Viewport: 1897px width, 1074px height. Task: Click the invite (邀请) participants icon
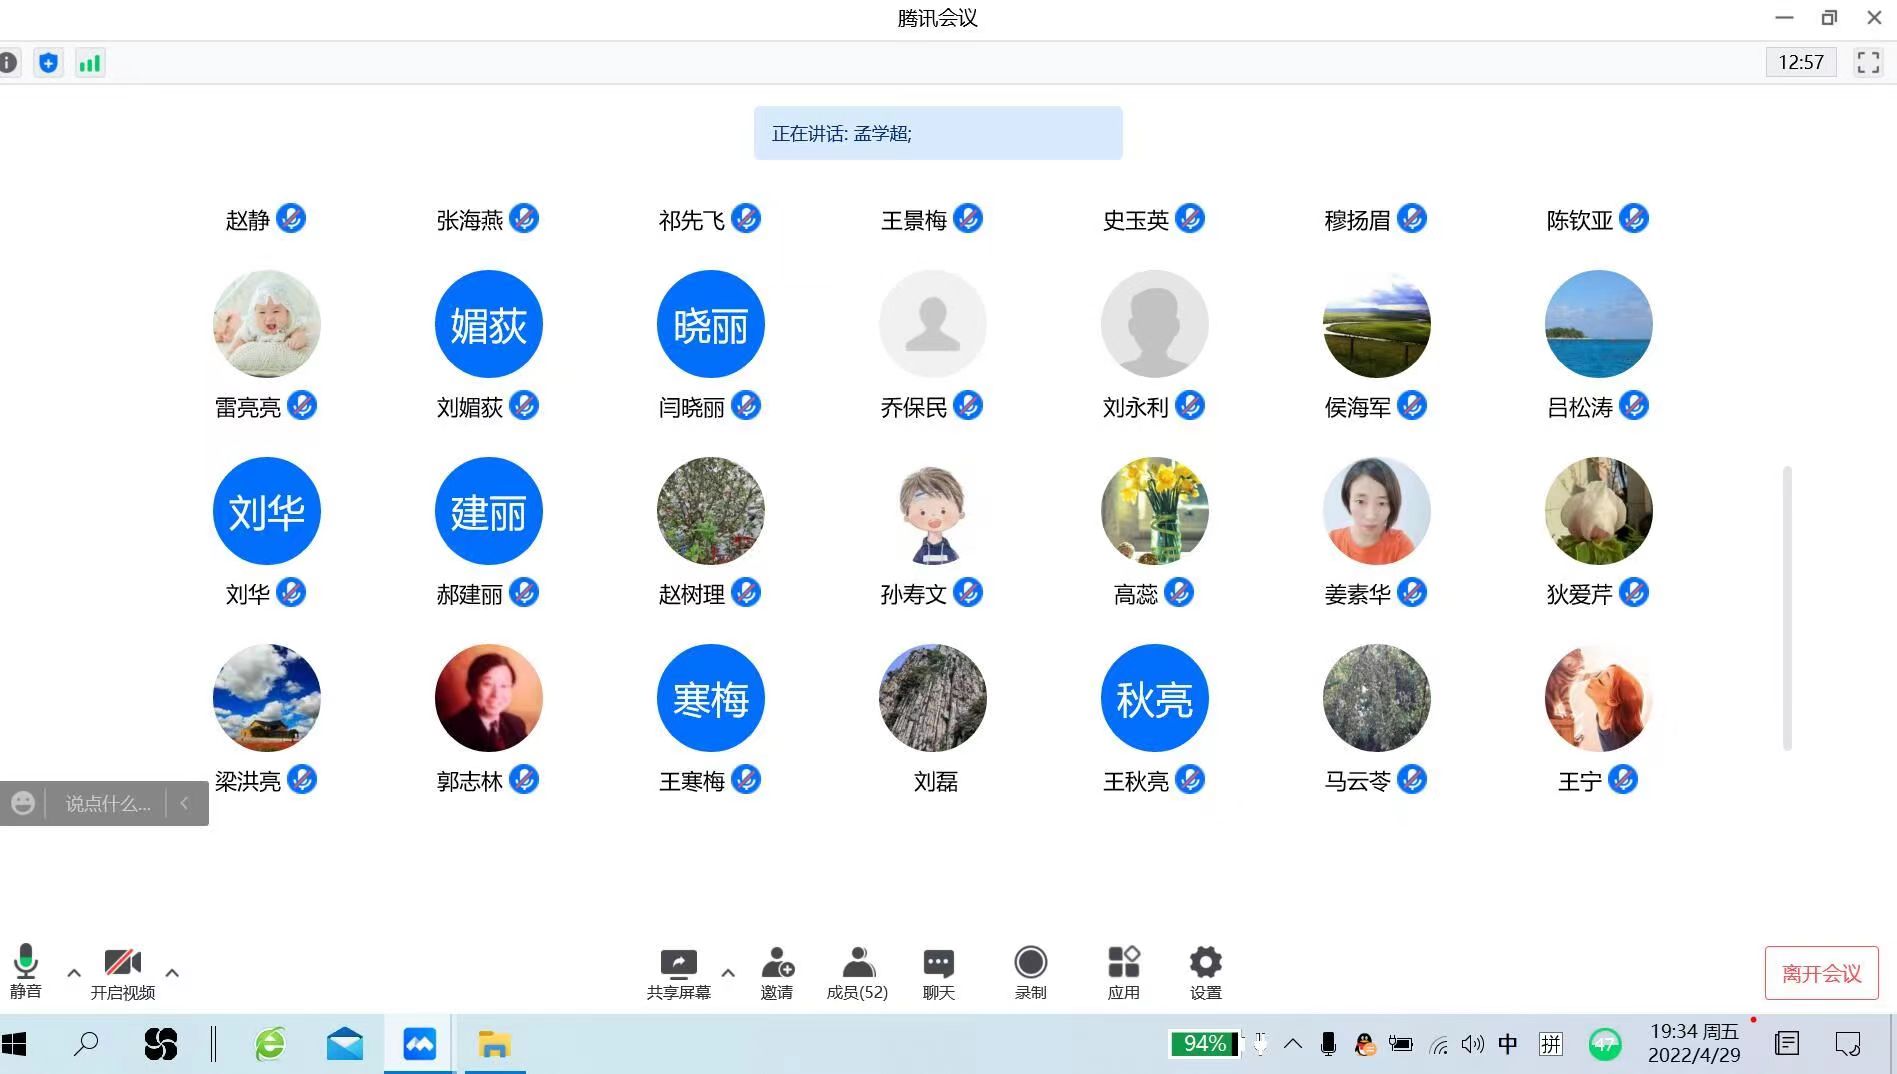pos(776,972)
